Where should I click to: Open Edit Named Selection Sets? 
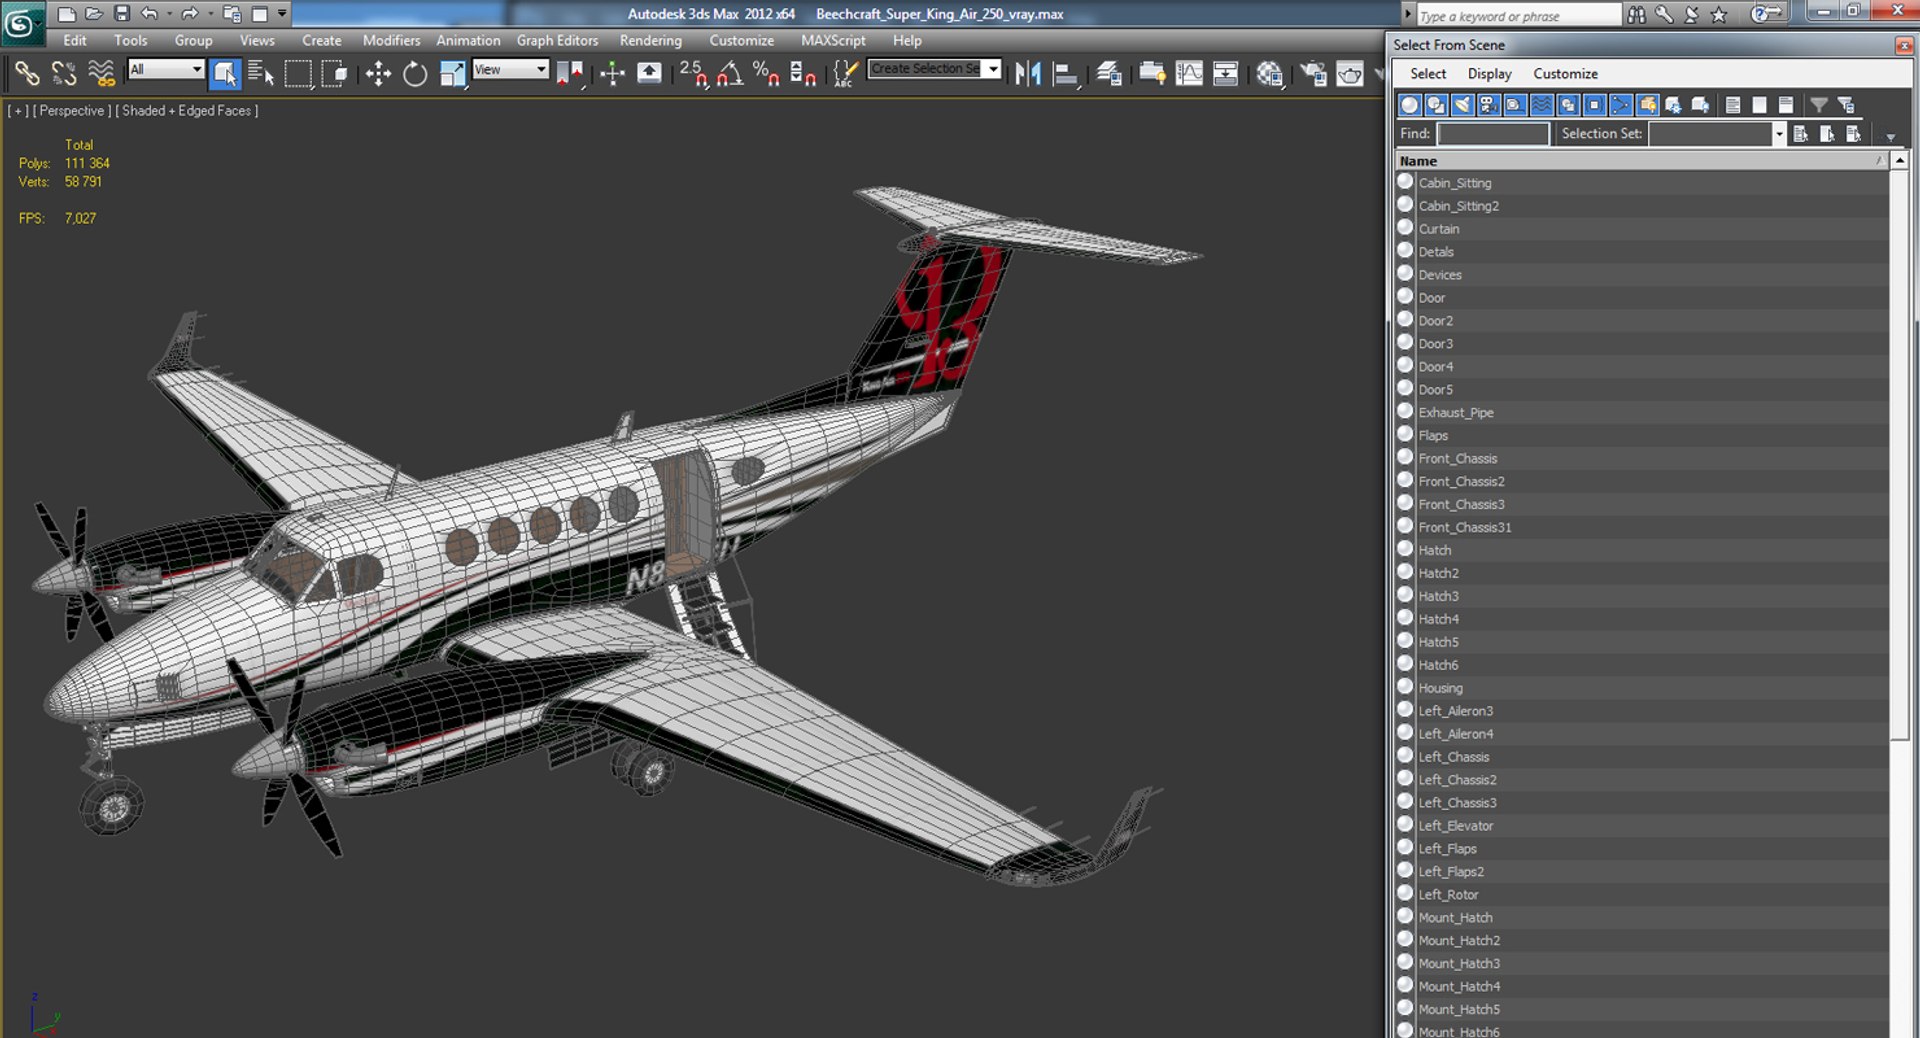pyautogui.click(x=846, y=73)
